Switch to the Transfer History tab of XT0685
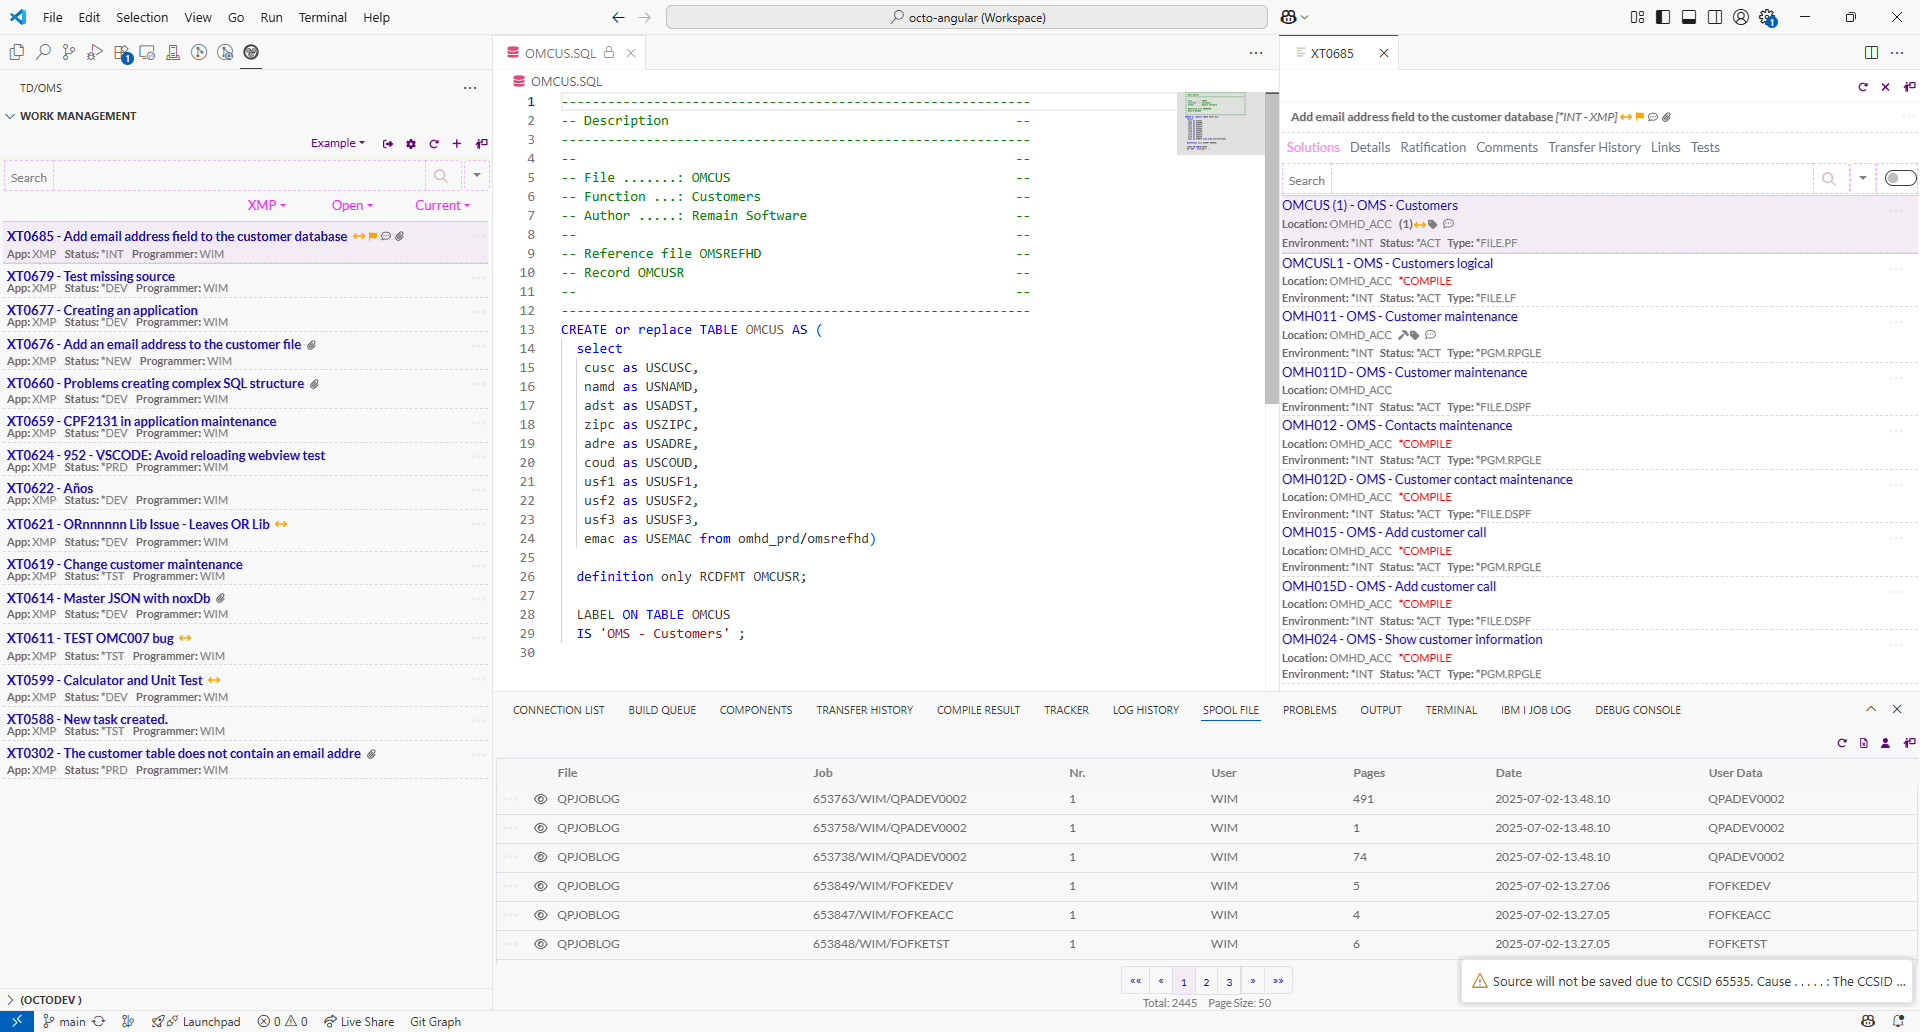The width and height of the screenshot is (1920, 1032). coord(1594,147)
